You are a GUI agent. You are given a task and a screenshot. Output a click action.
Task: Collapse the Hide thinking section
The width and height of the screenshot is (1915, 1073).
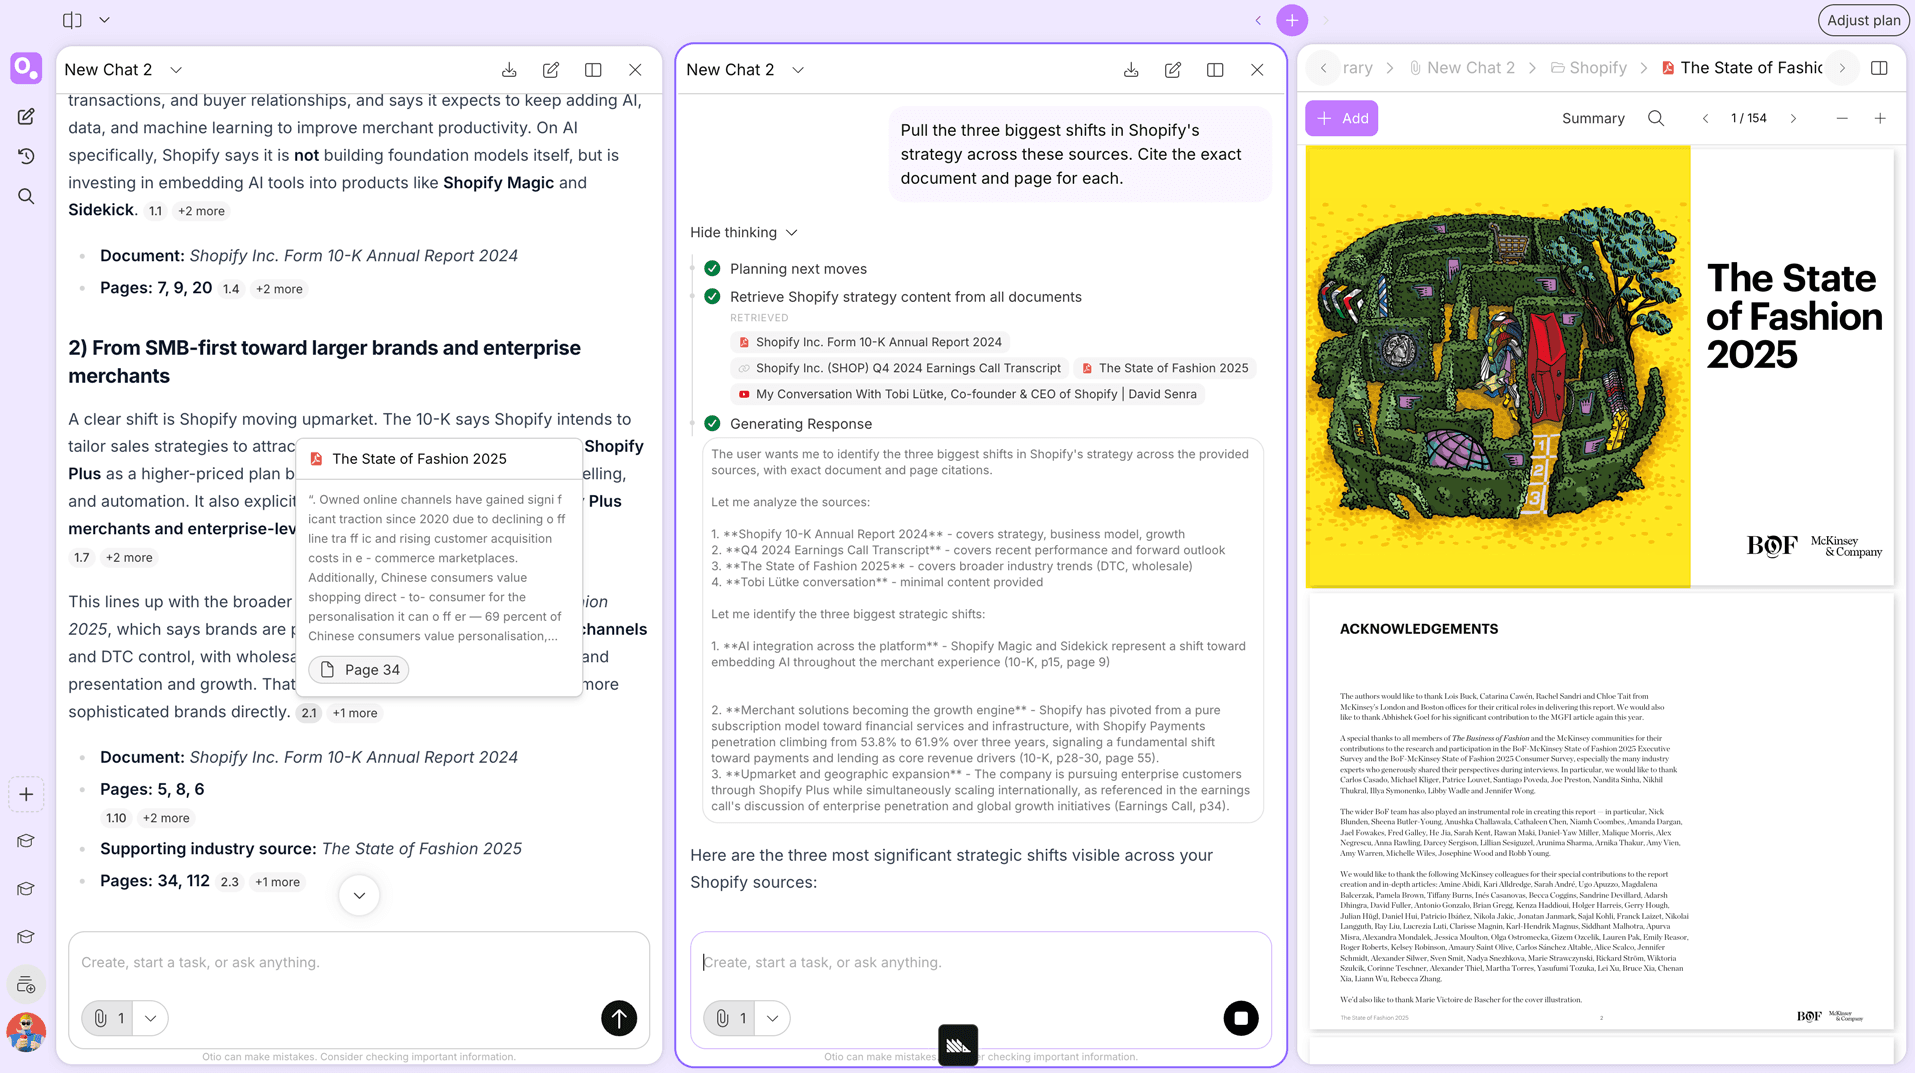744,232
